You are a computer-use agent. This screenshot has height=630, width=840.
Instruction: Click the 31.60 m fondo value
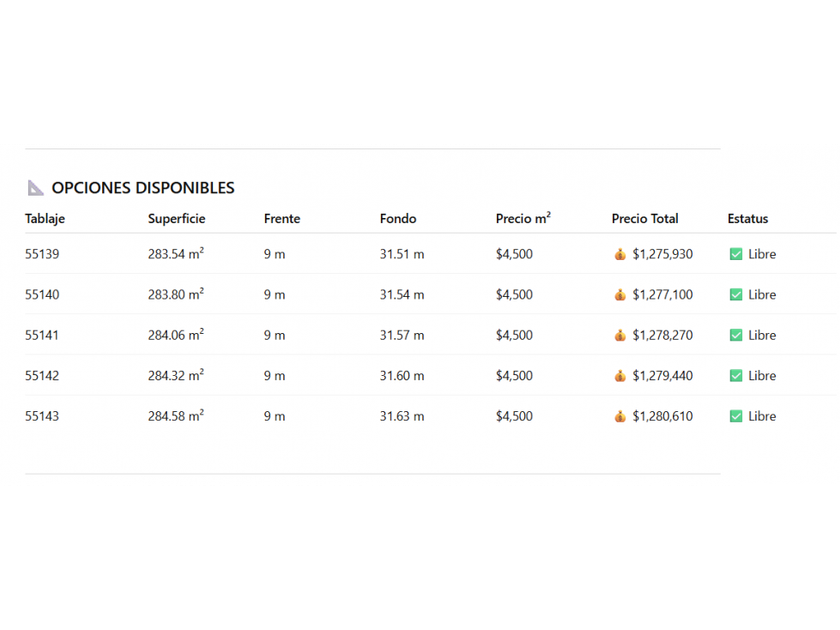click(402, 376)
